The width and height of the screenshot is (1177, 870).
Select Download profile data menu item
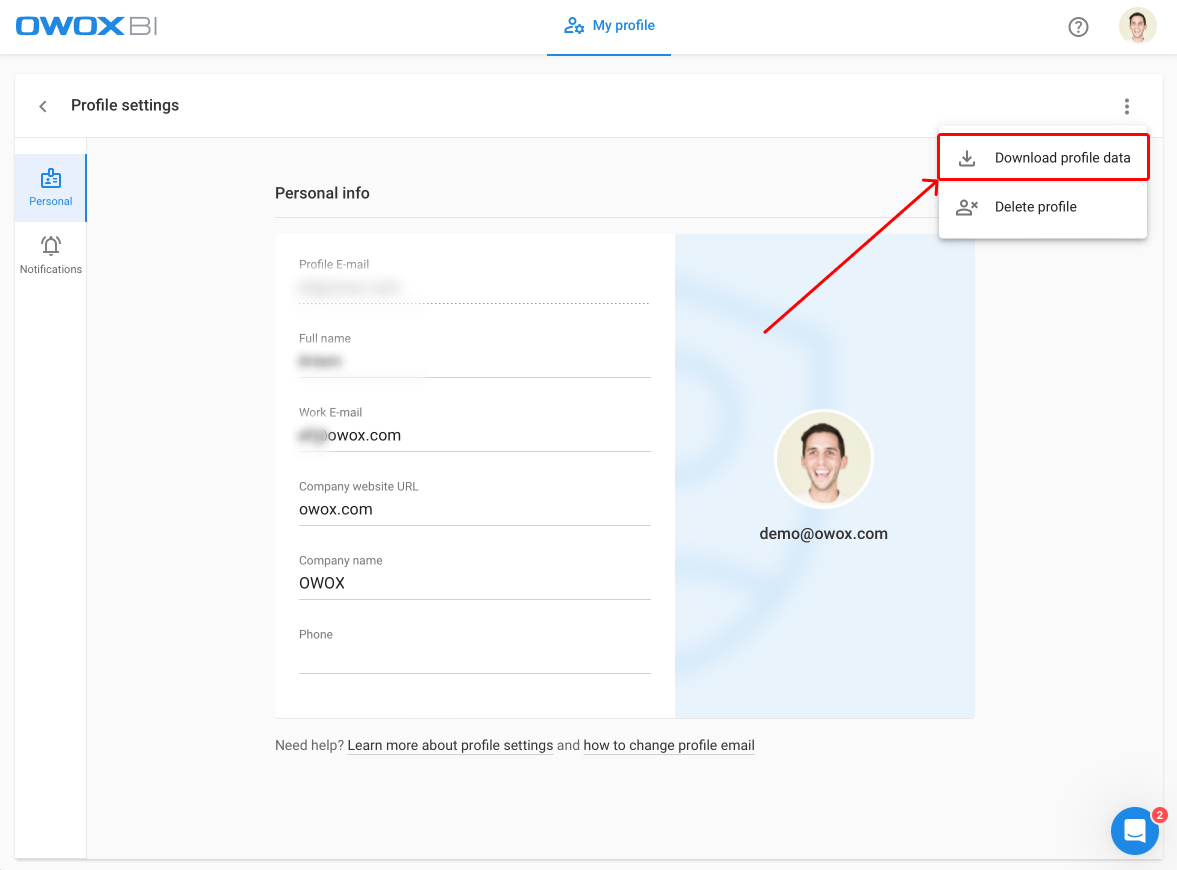[x=1043, y=158]
